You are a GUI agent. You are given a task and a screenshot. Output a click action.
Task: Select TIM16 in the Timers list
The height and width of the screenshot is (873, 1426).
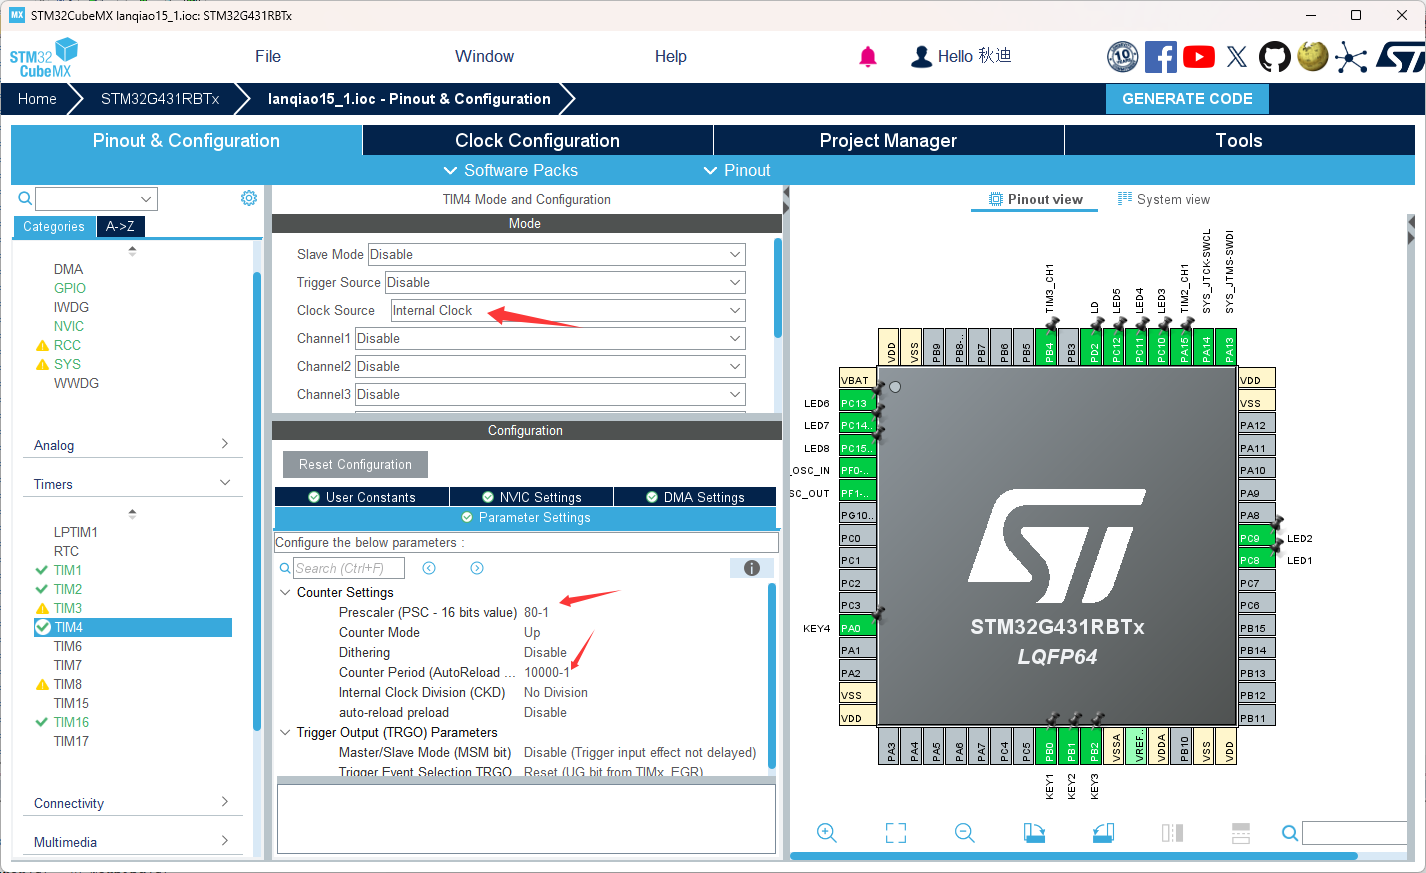pyautogui.click(x=71, y=722)
